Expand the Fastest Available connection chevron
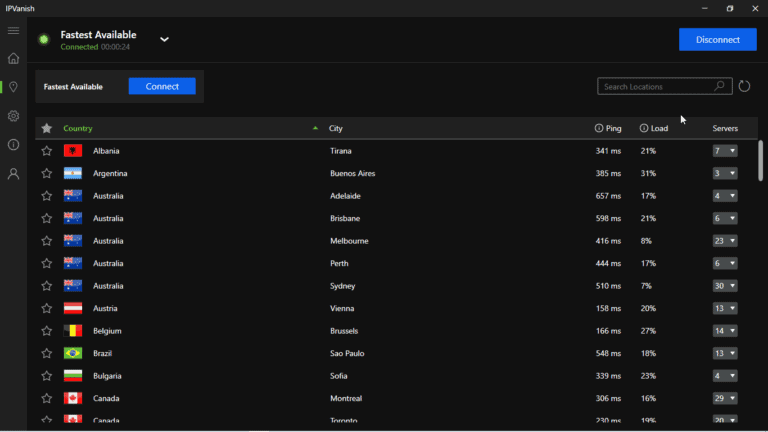Image resolution: width=768 pixels, height=432 pixels. [x=165, y=40]
